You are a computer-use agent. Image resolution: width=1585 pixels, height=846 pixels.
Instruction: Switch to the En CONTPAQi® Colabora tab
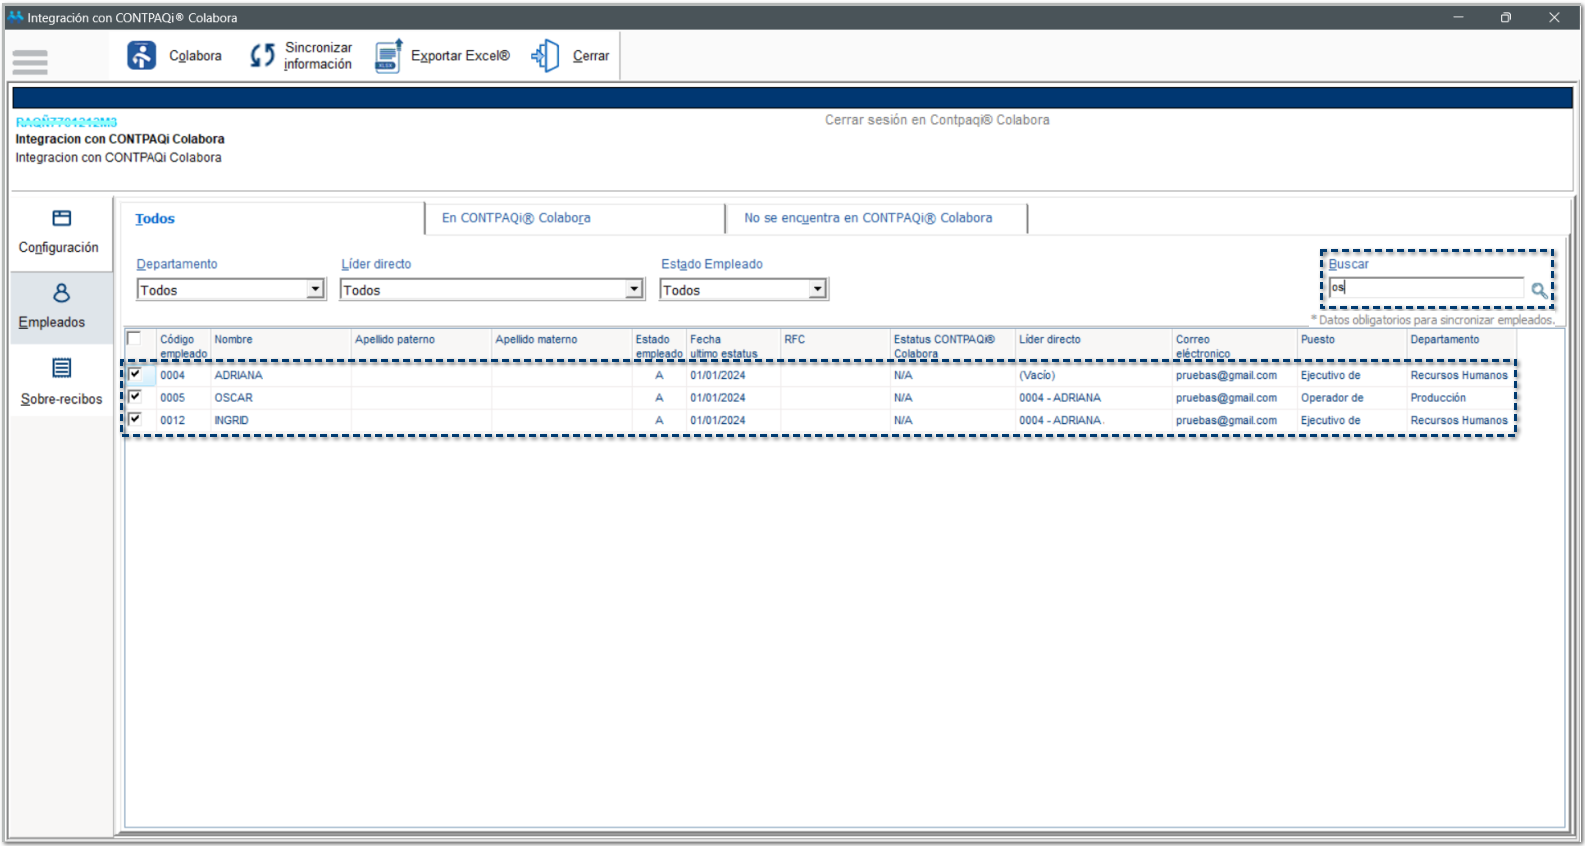[x=516, y=218]
